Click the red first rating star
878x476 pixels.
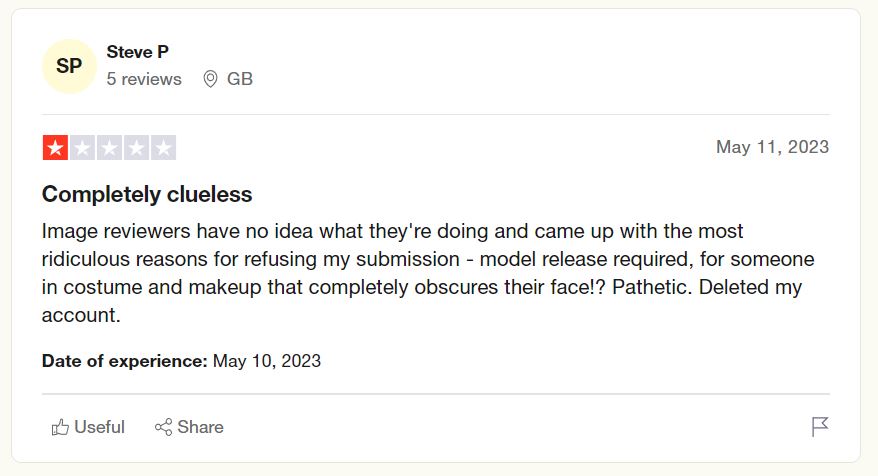[55, 148]
